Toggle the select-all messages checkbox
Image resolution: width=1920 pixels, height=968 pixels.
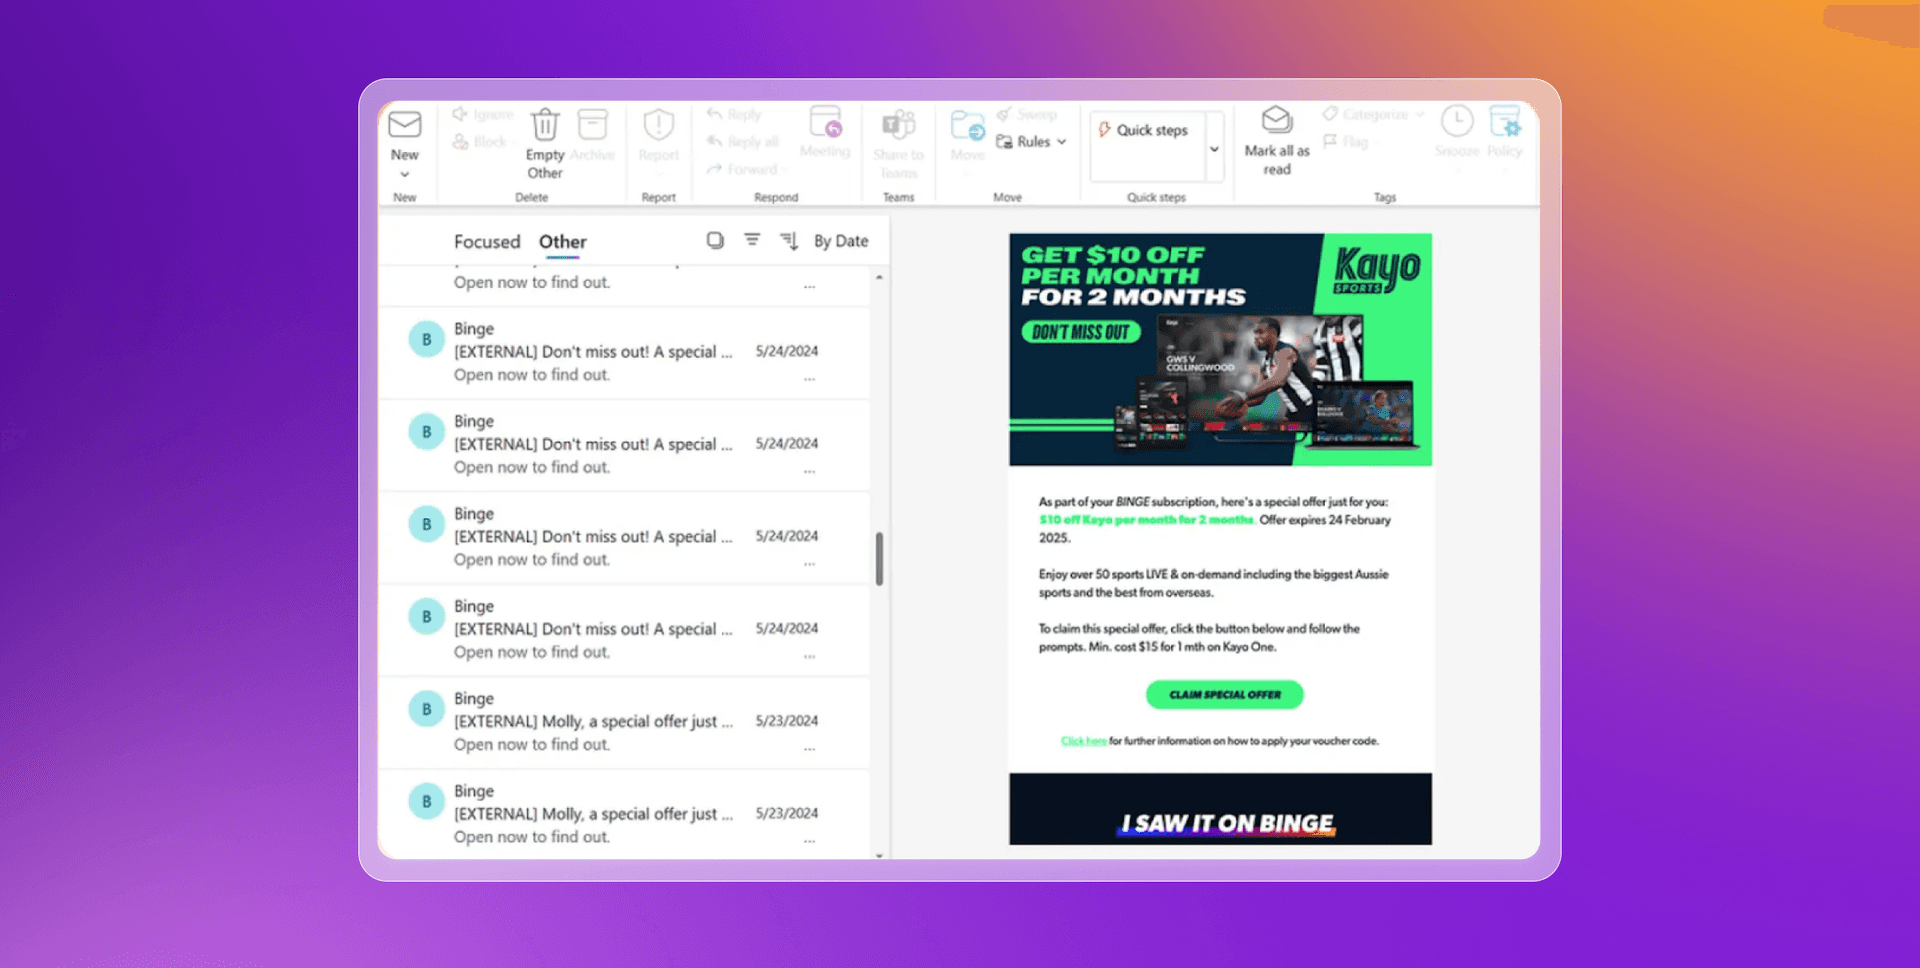click(714, 240)
